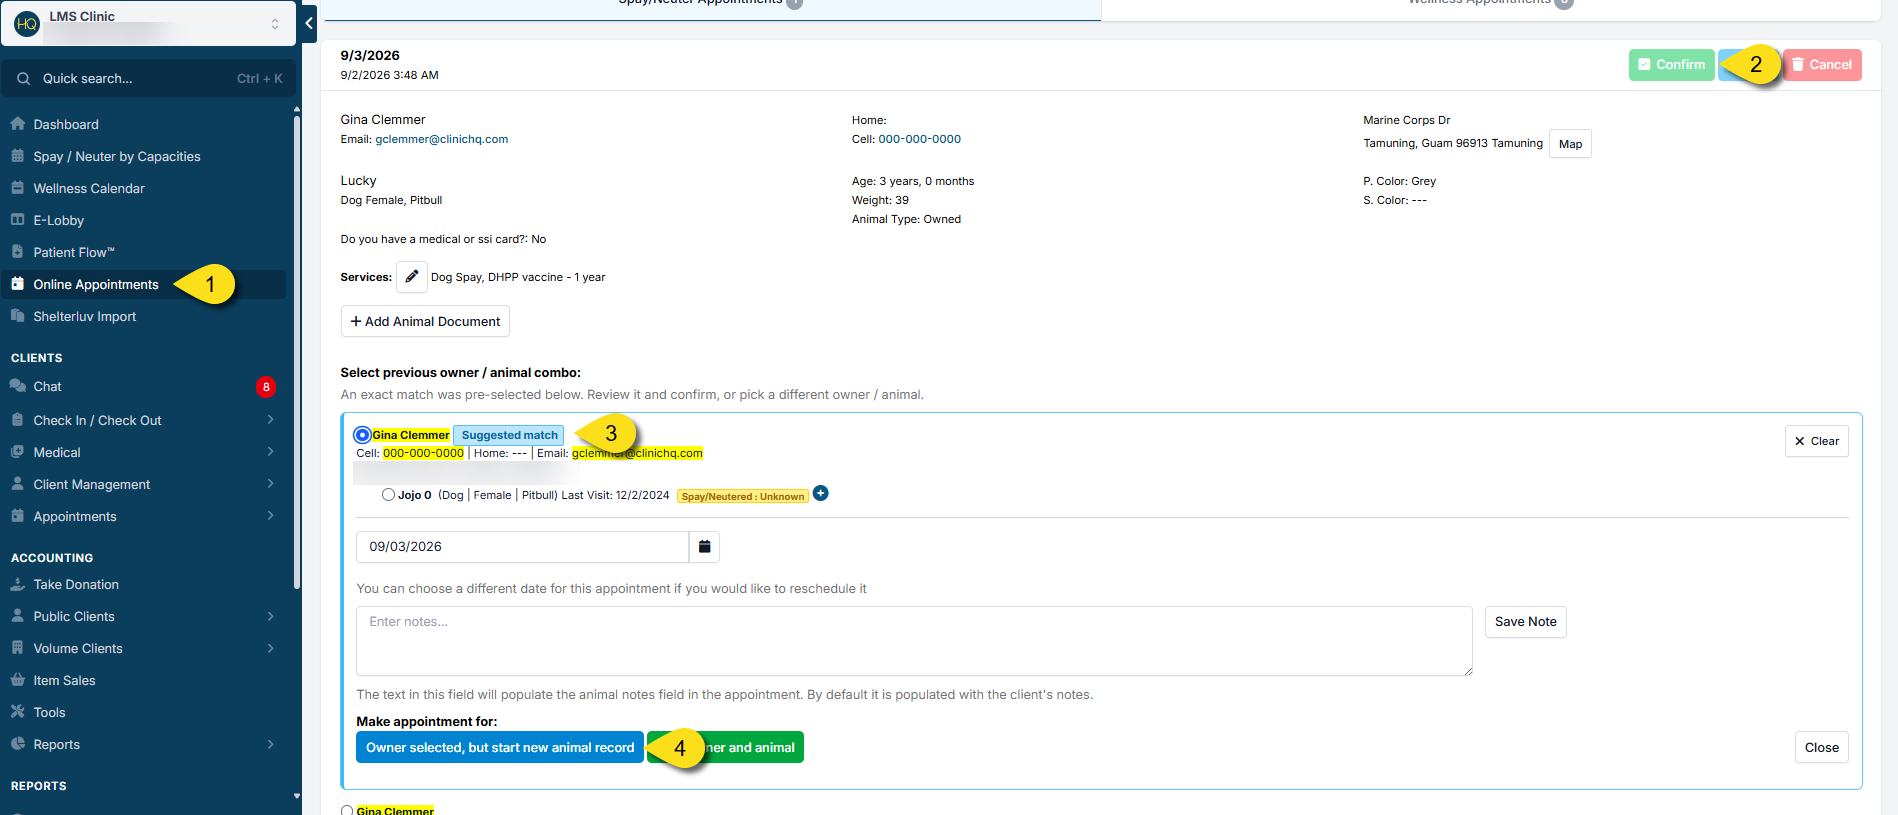Open the LMS Clinic selector dropdown
The image size is (1898, 815).
tap(149, 23)
